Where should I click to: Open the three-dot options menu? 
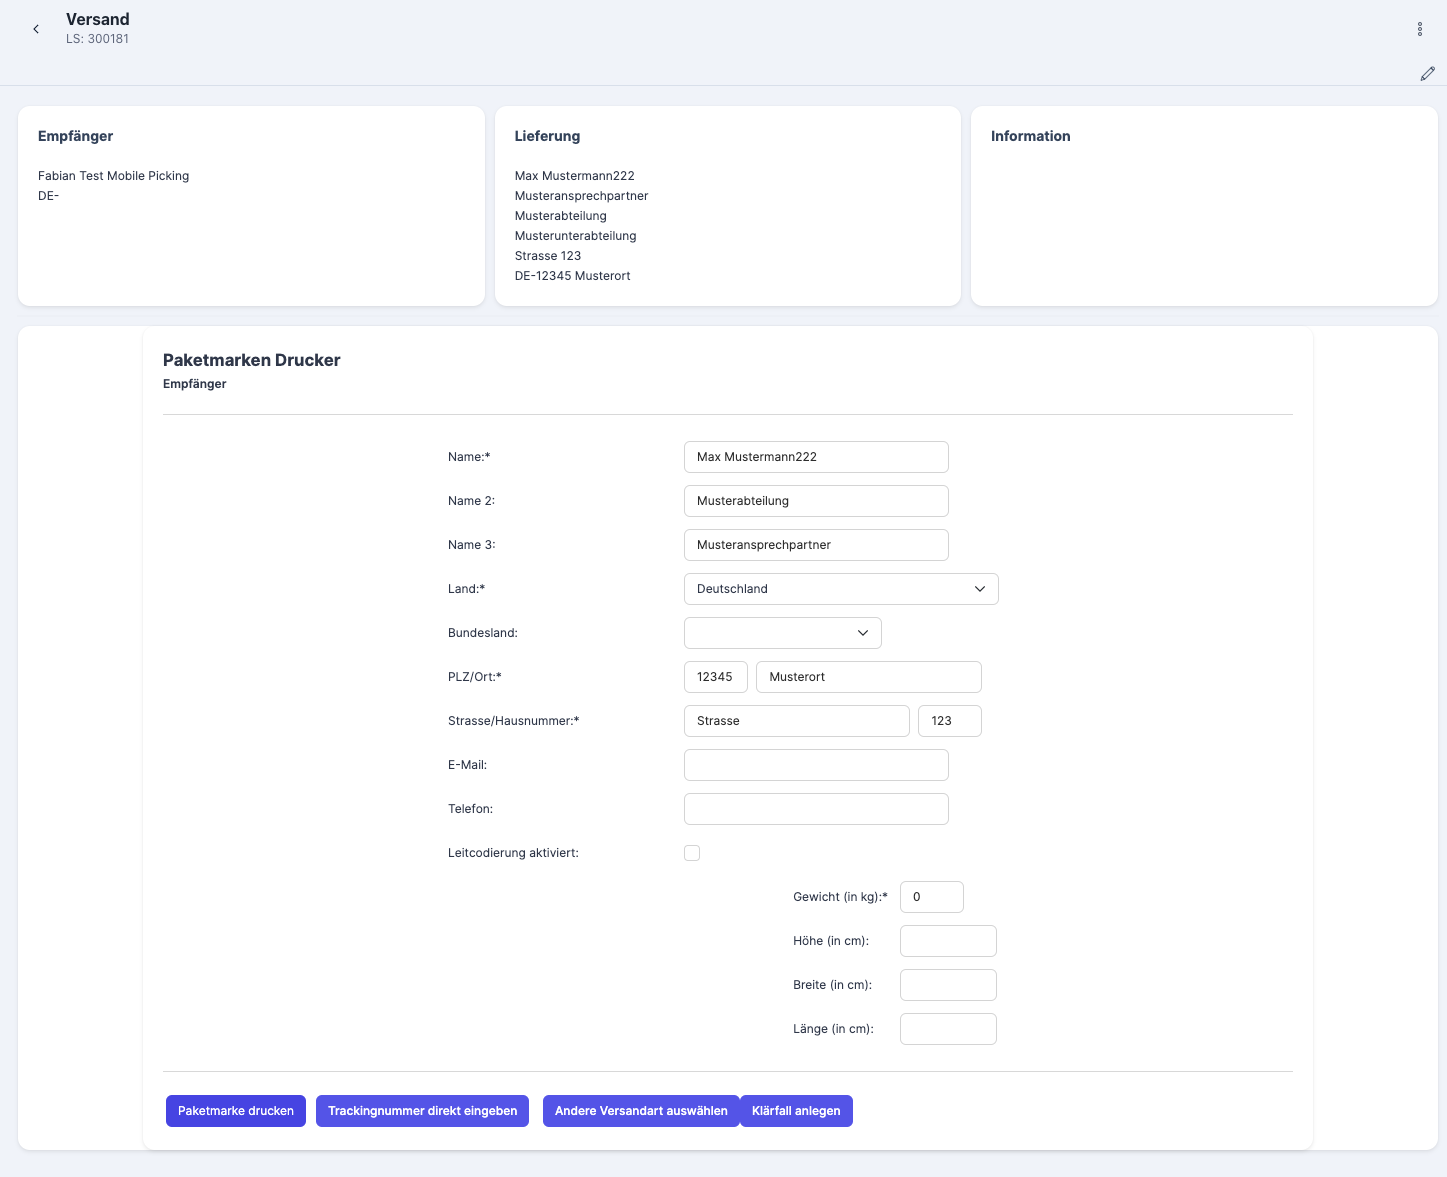(1419, 29)
